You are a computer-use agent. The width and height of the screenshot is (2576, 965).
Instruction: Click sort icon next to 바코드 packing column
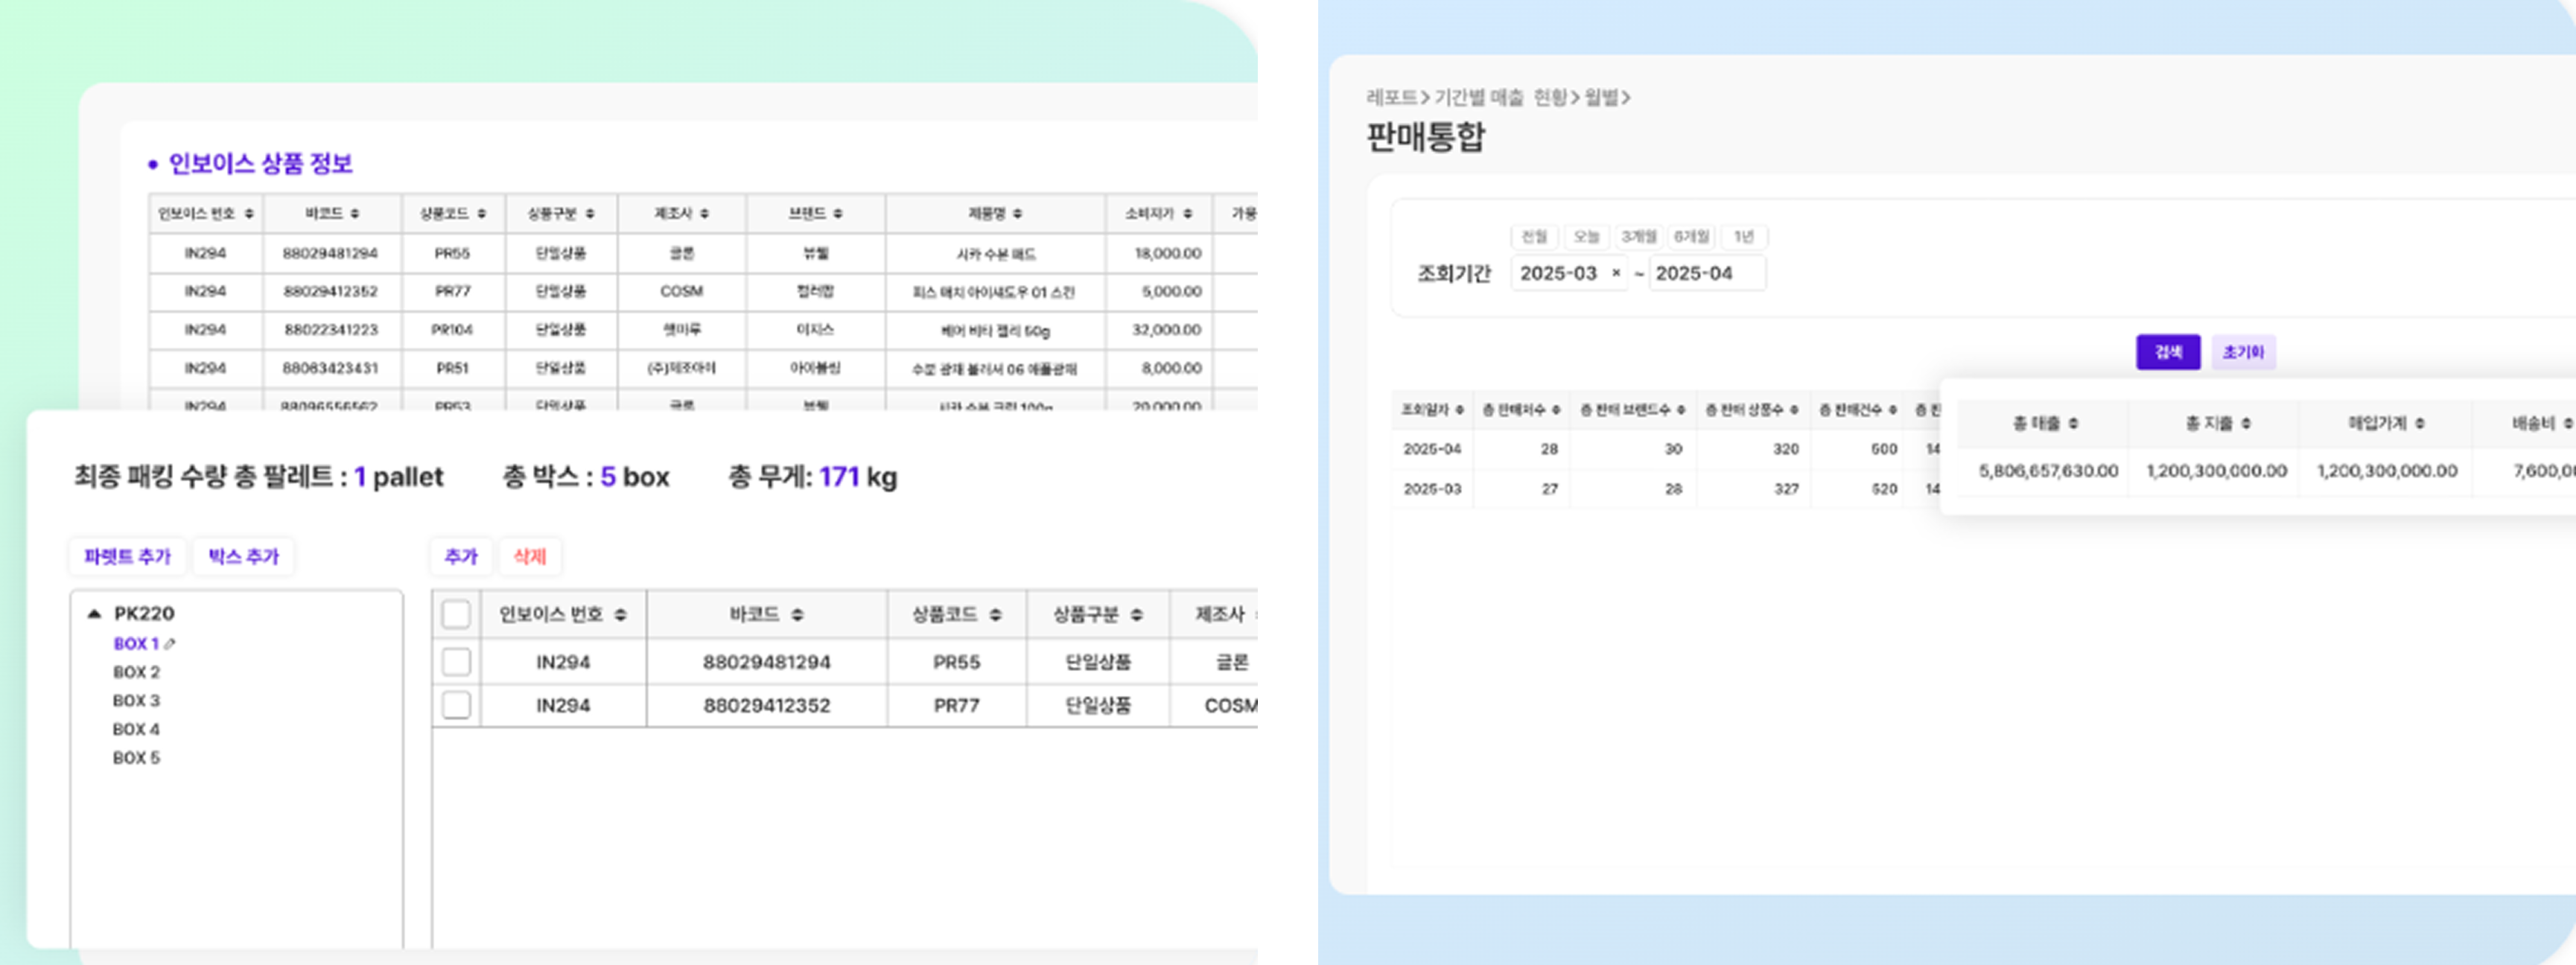[797, 615]
